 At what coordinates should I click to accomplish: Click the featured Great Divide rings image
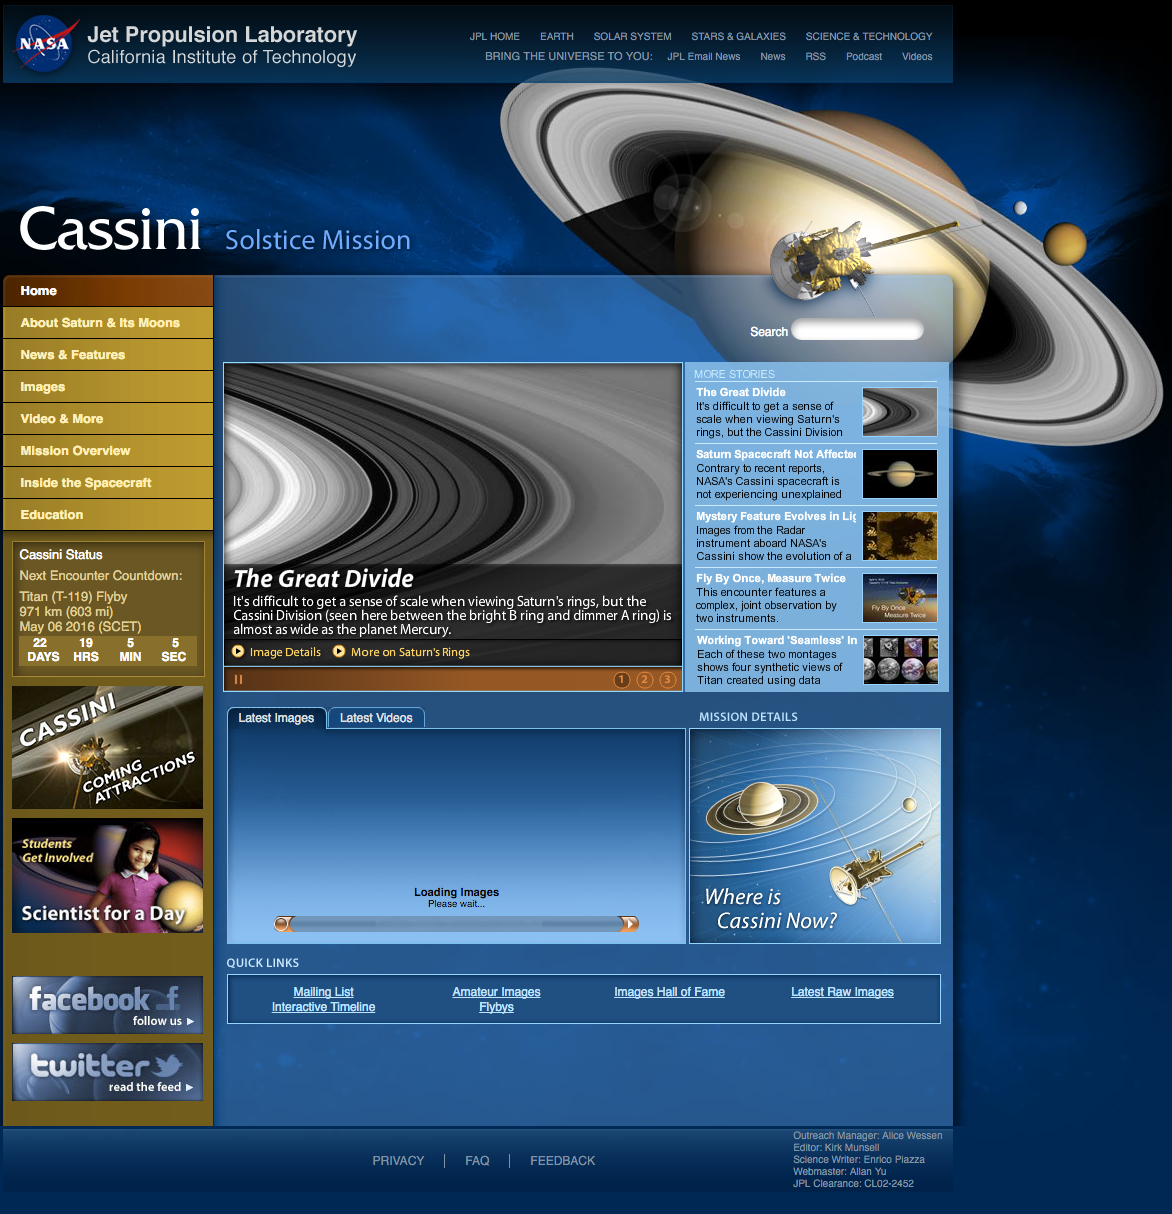(453, 464)
